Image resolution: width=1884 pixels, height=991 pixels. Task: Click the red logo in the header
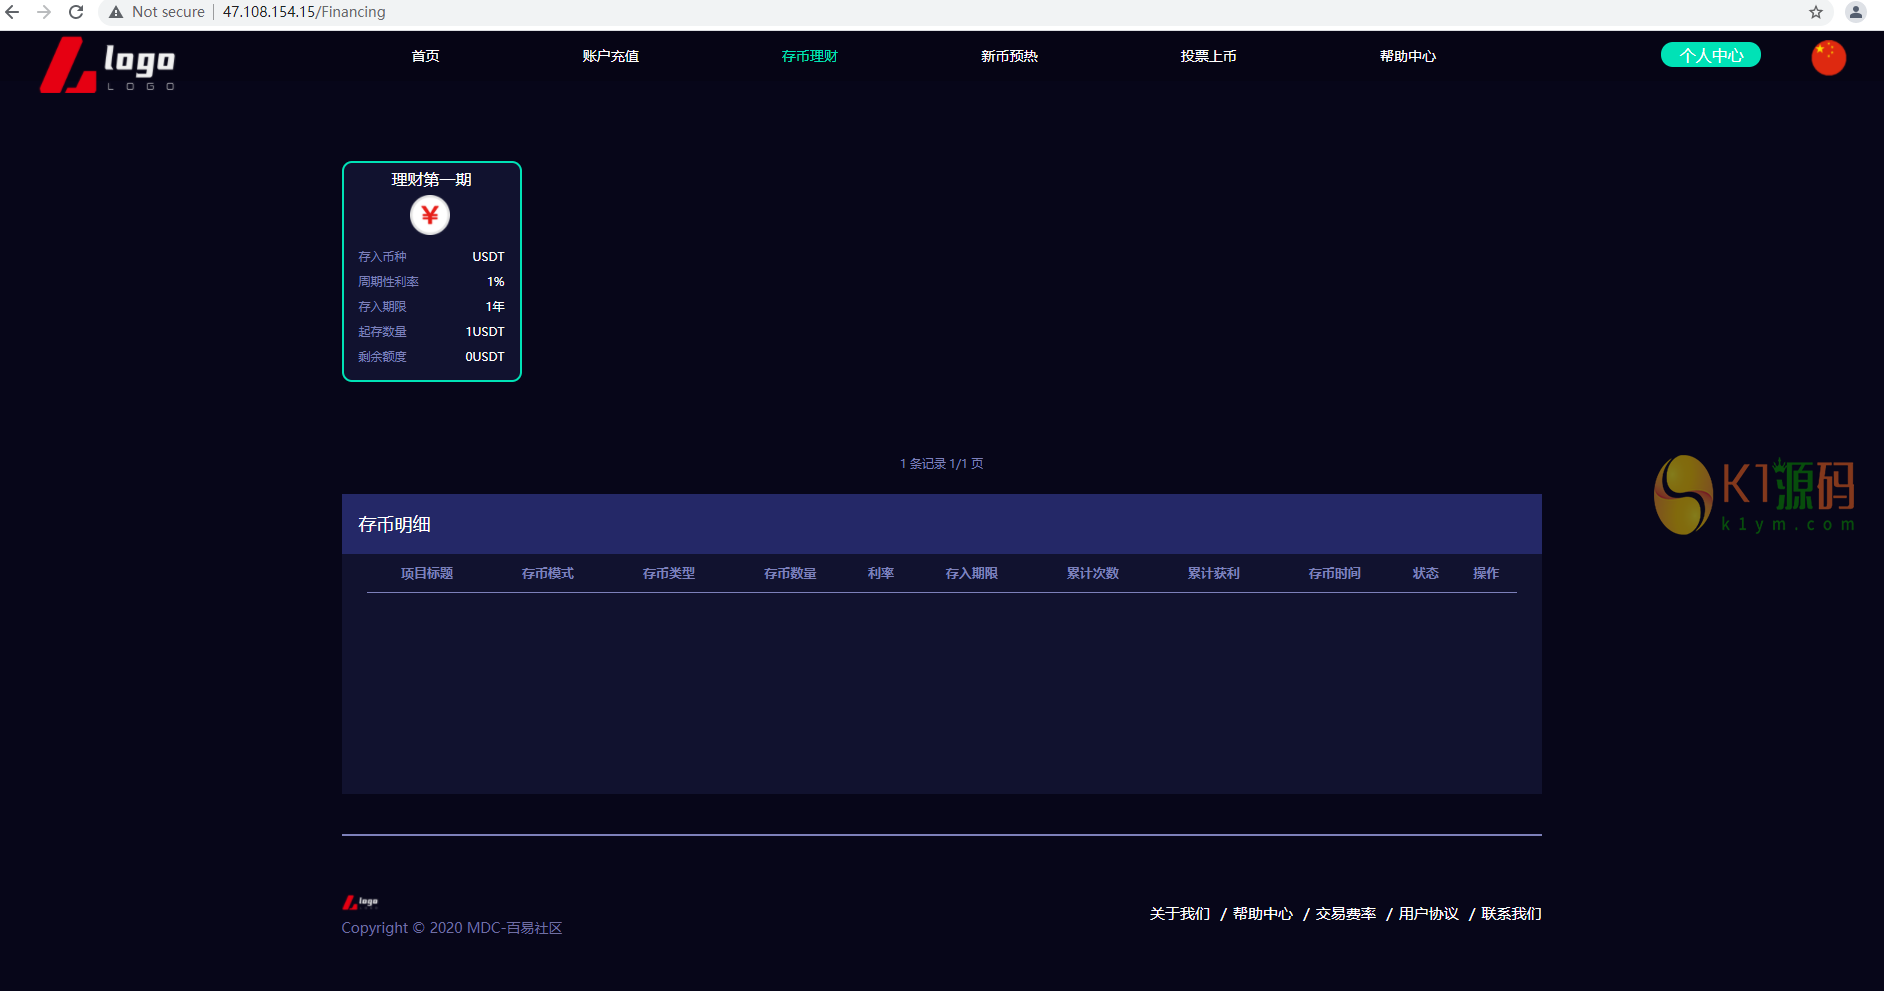(107, 65)
